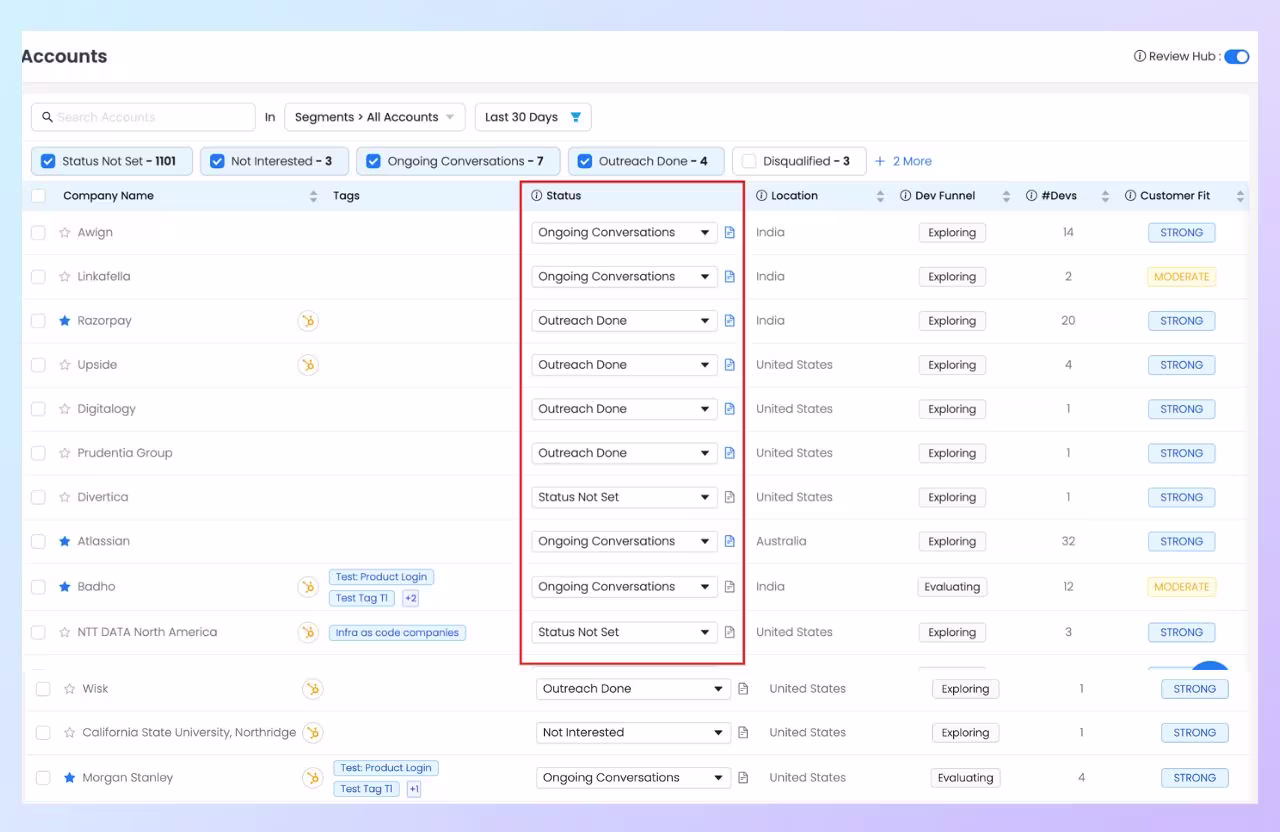Open California State University's status dropdown
The image size is (1280, 832).
(633, 733)
